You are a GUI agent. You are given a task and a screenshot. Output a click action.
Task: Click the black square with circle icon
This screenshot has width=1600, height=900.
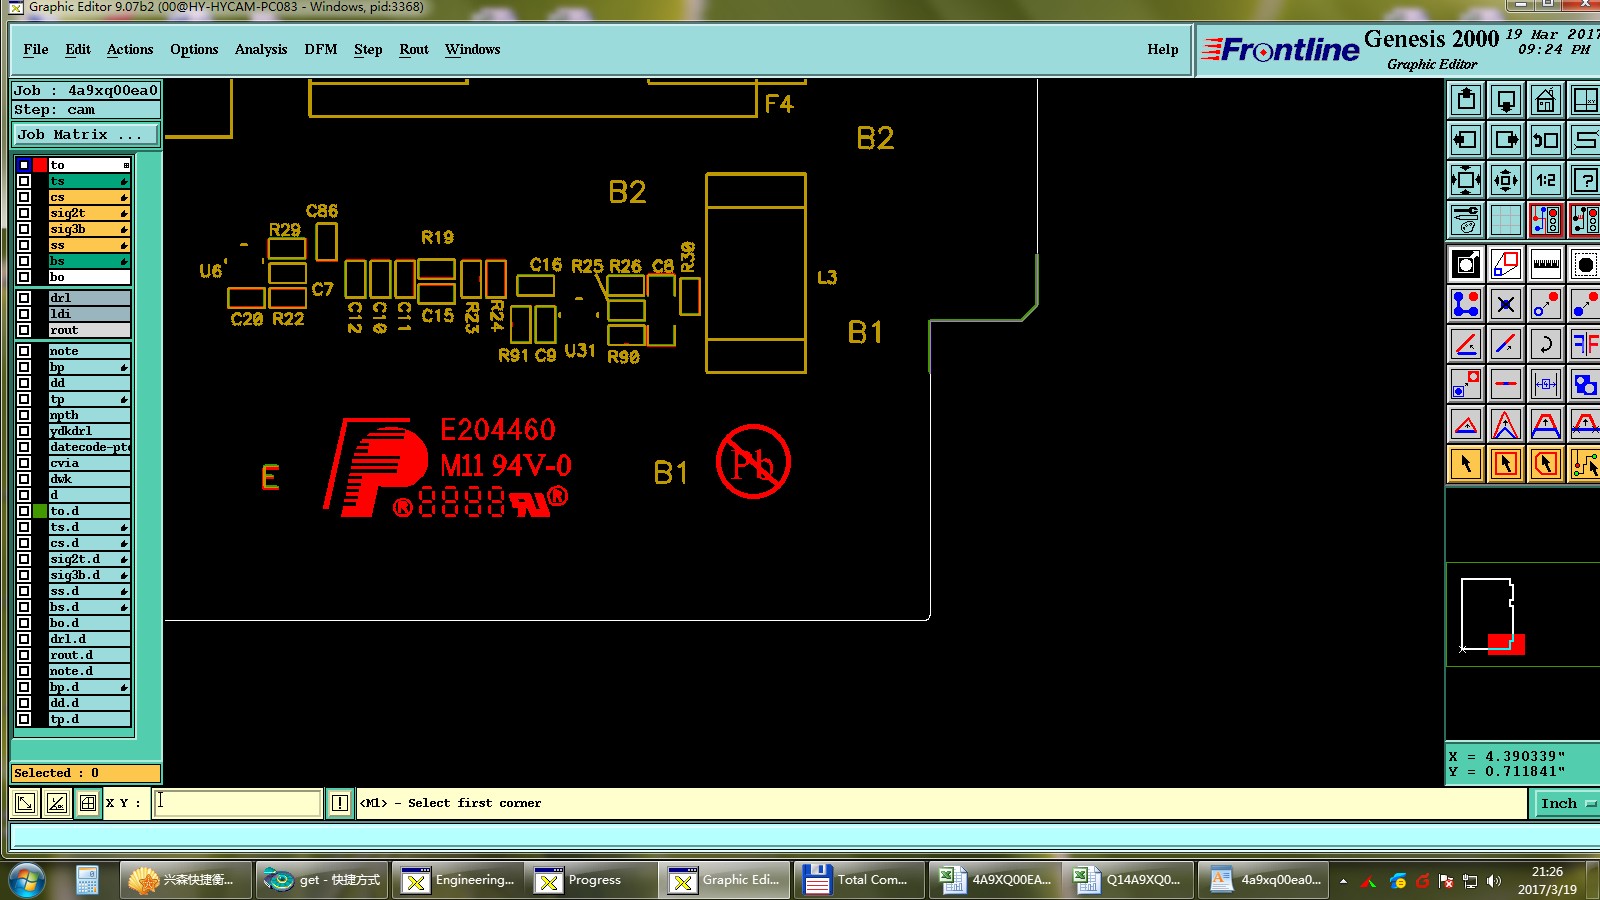coord(1466,265)
